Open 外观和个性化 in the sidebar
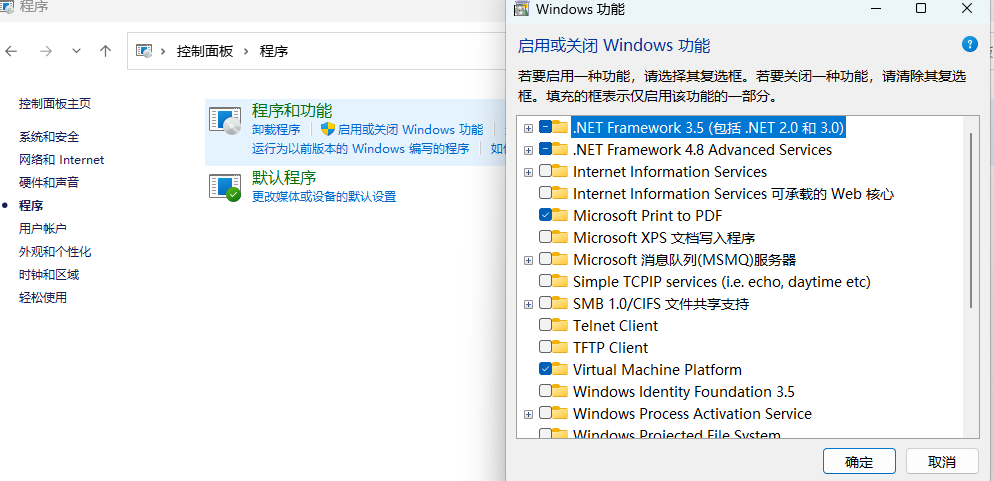 [55, 252]
